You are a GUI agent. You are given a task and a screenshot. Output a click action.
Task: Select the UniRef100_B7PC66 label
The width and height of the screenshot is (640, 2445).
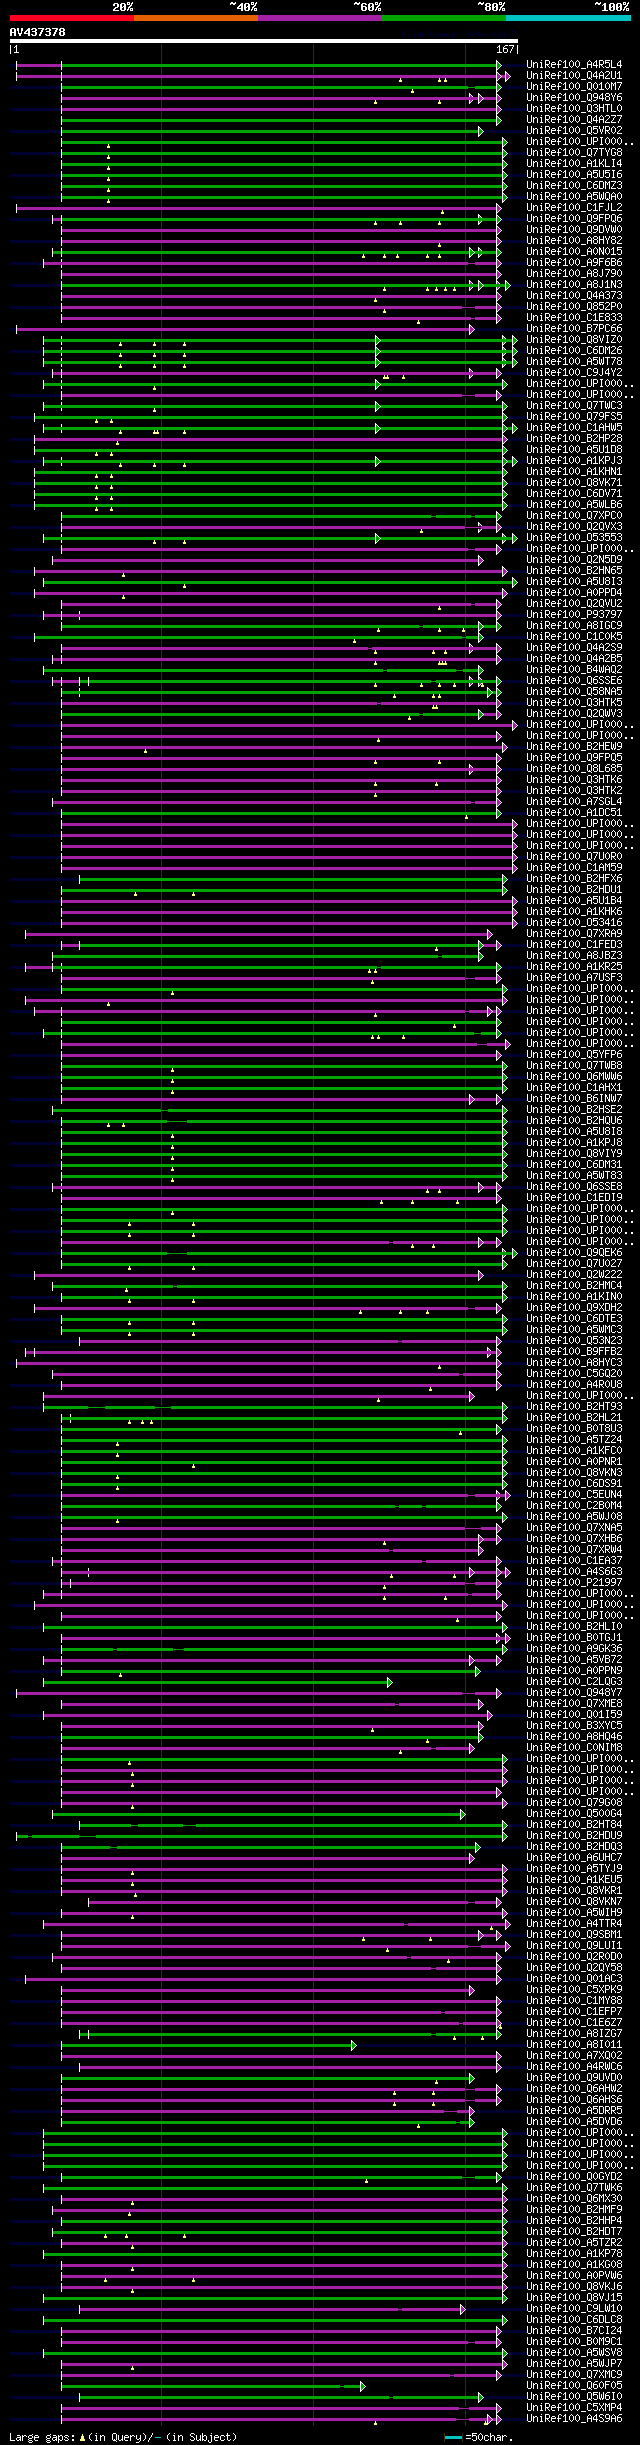click(x=574, y=329)
